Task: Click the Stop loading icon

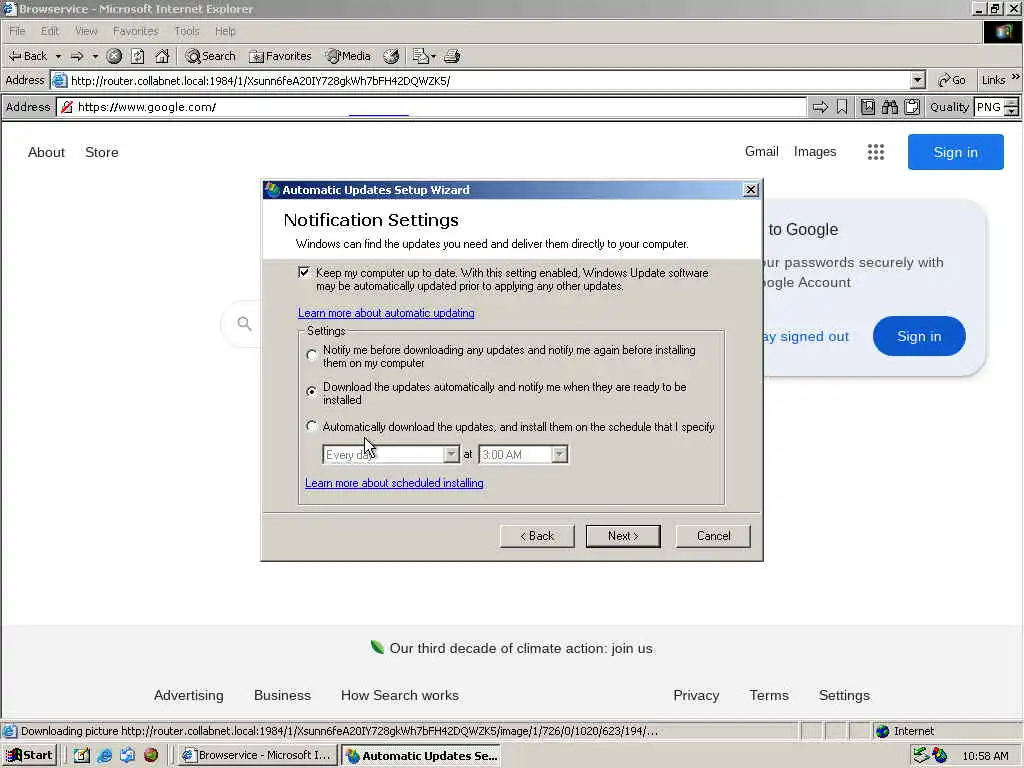Action: pyautogui.click(x=114, y=56)
